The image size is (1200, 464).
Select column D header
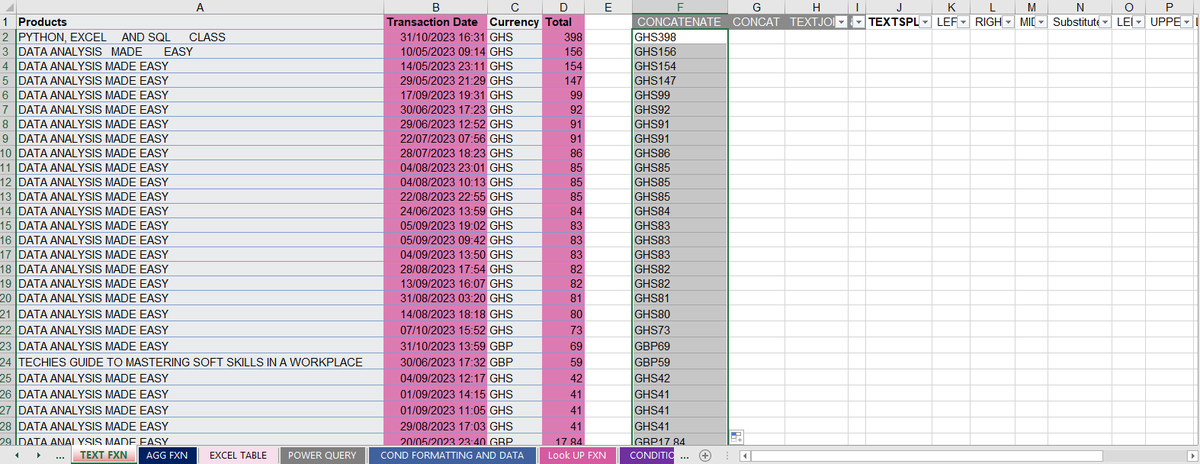coord(563,7)
